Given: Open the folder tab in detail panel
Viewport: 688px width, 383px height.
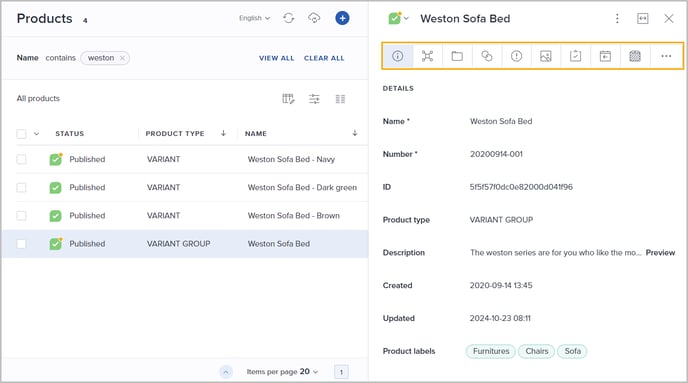Looking at the screenshot, I should (x=457, y=56).
